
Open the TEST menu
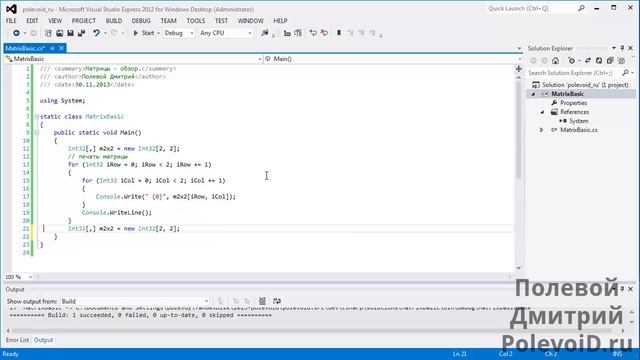pyautogui.click(x=221, y=21)
